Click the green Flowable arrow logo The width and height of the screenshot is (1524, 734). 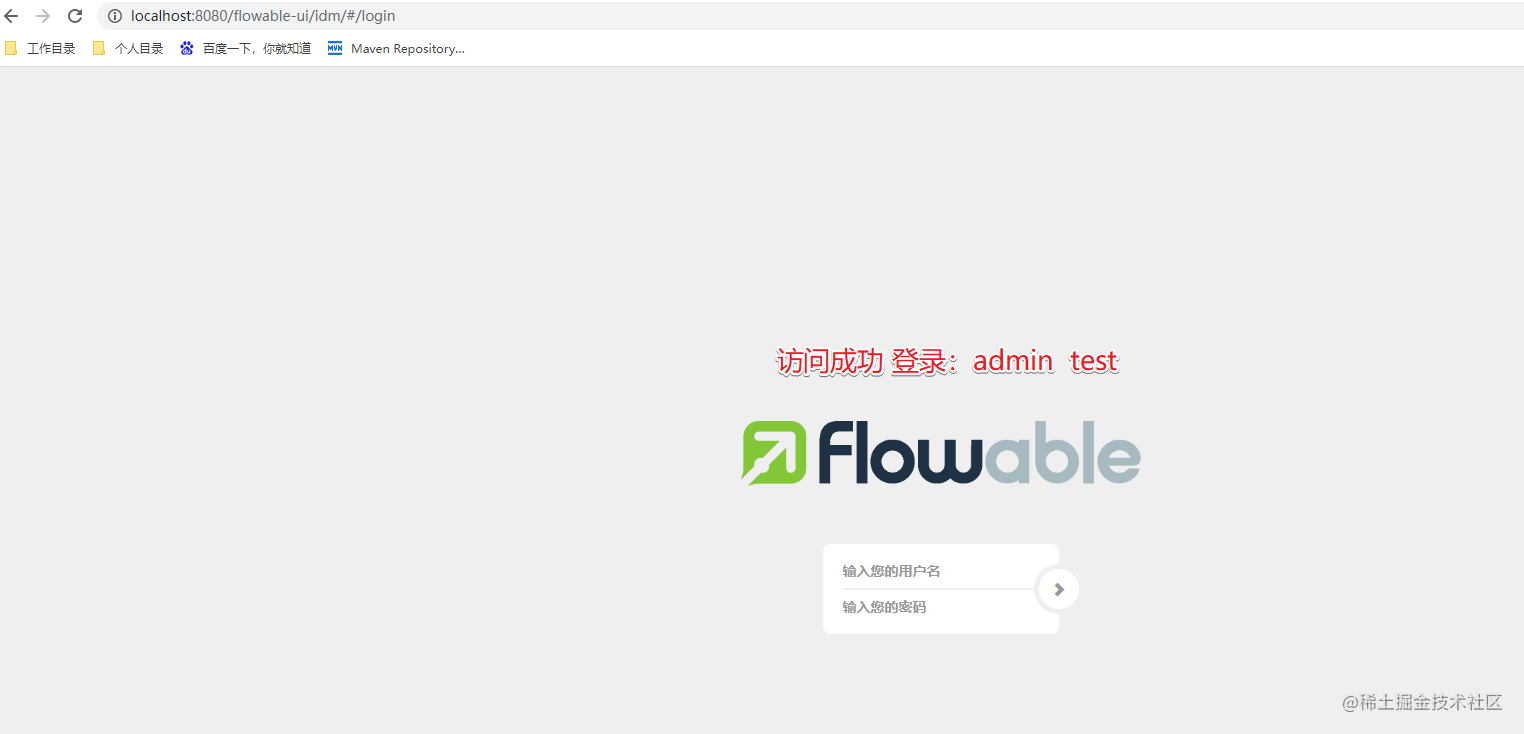click(x=774, y=452)
